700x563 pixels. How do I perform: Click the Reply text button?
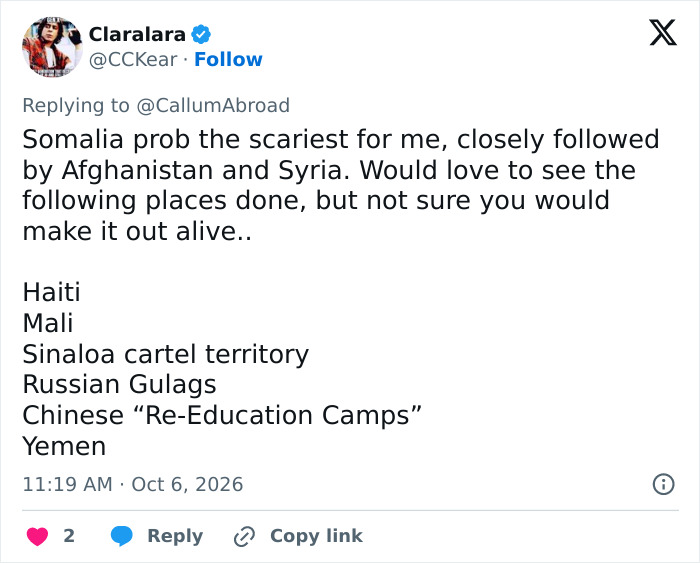tap(175, 536)
